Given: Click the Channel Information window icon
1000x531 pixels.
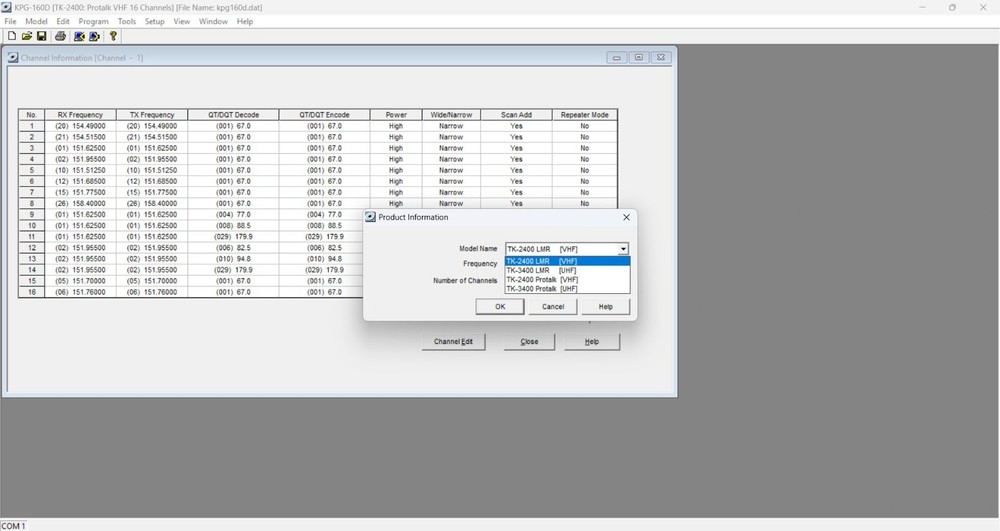Looking at the screenshot, I should tap(13, 57).
